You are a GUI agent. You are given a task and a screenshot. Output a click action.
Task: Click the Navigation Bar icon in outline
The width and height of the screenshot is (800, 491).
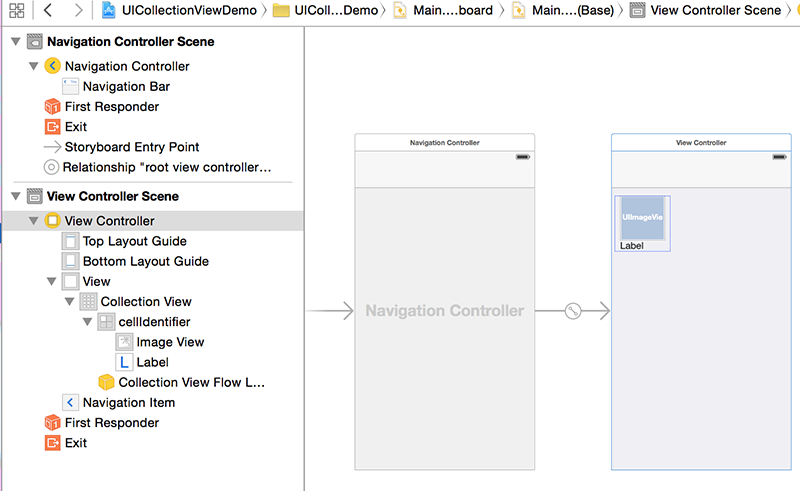point(70,86)
